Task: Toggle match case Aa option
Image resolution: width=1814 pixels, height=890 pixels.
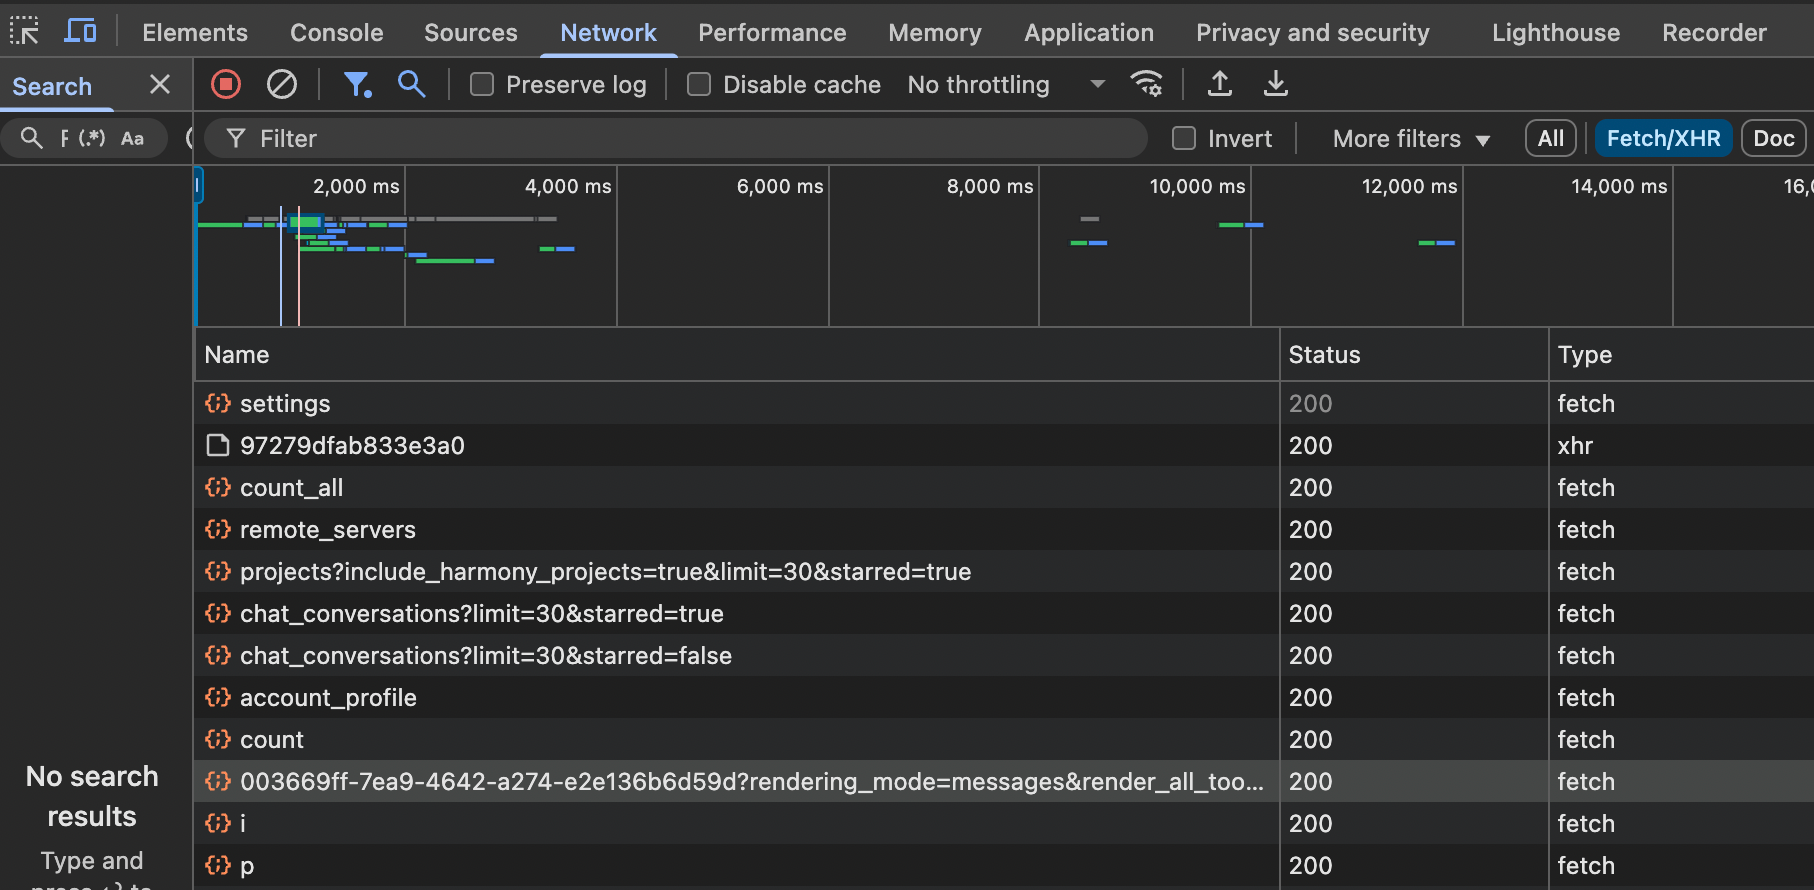Action: [132, 138]
